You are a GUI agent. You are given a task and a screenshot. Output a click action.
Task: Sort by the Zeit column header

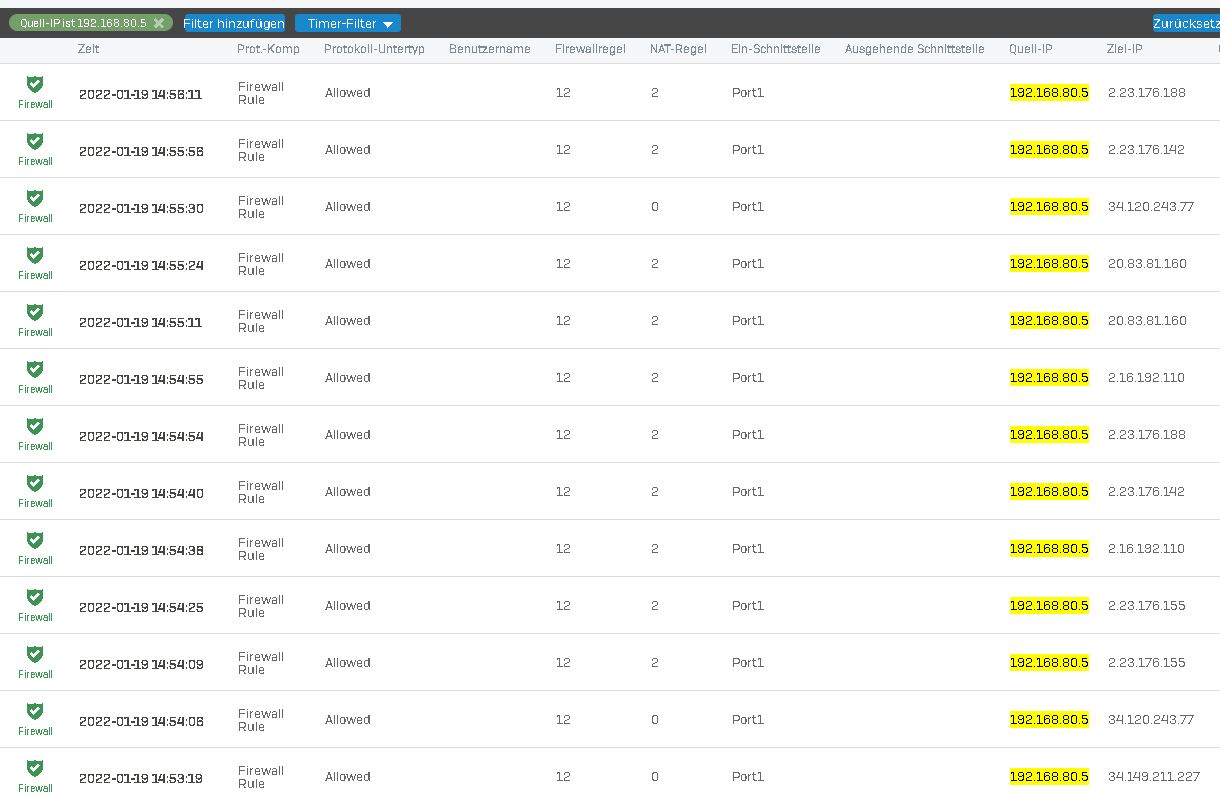88,49
